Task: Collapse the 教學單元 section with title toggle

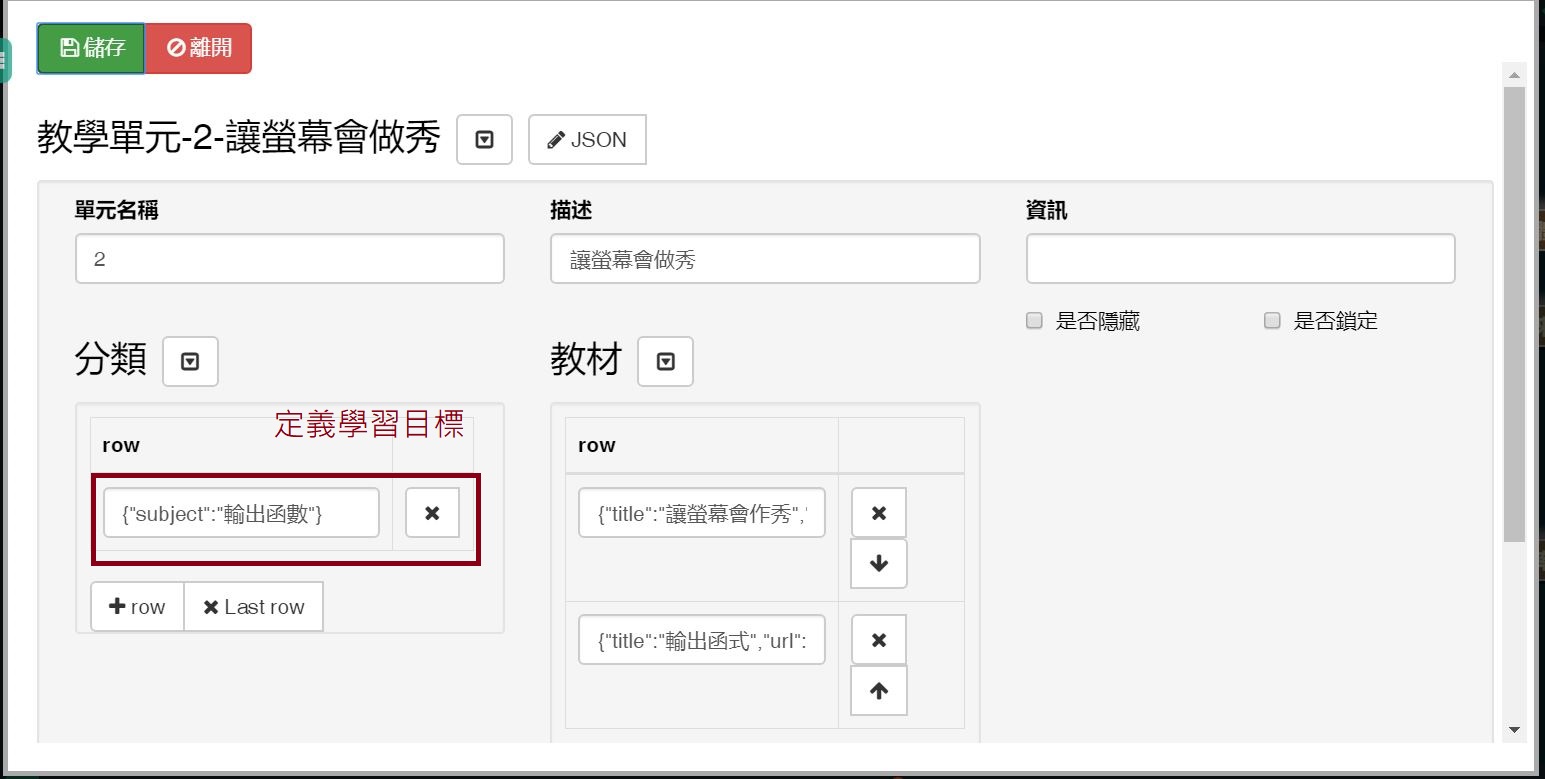Action: 485,140
